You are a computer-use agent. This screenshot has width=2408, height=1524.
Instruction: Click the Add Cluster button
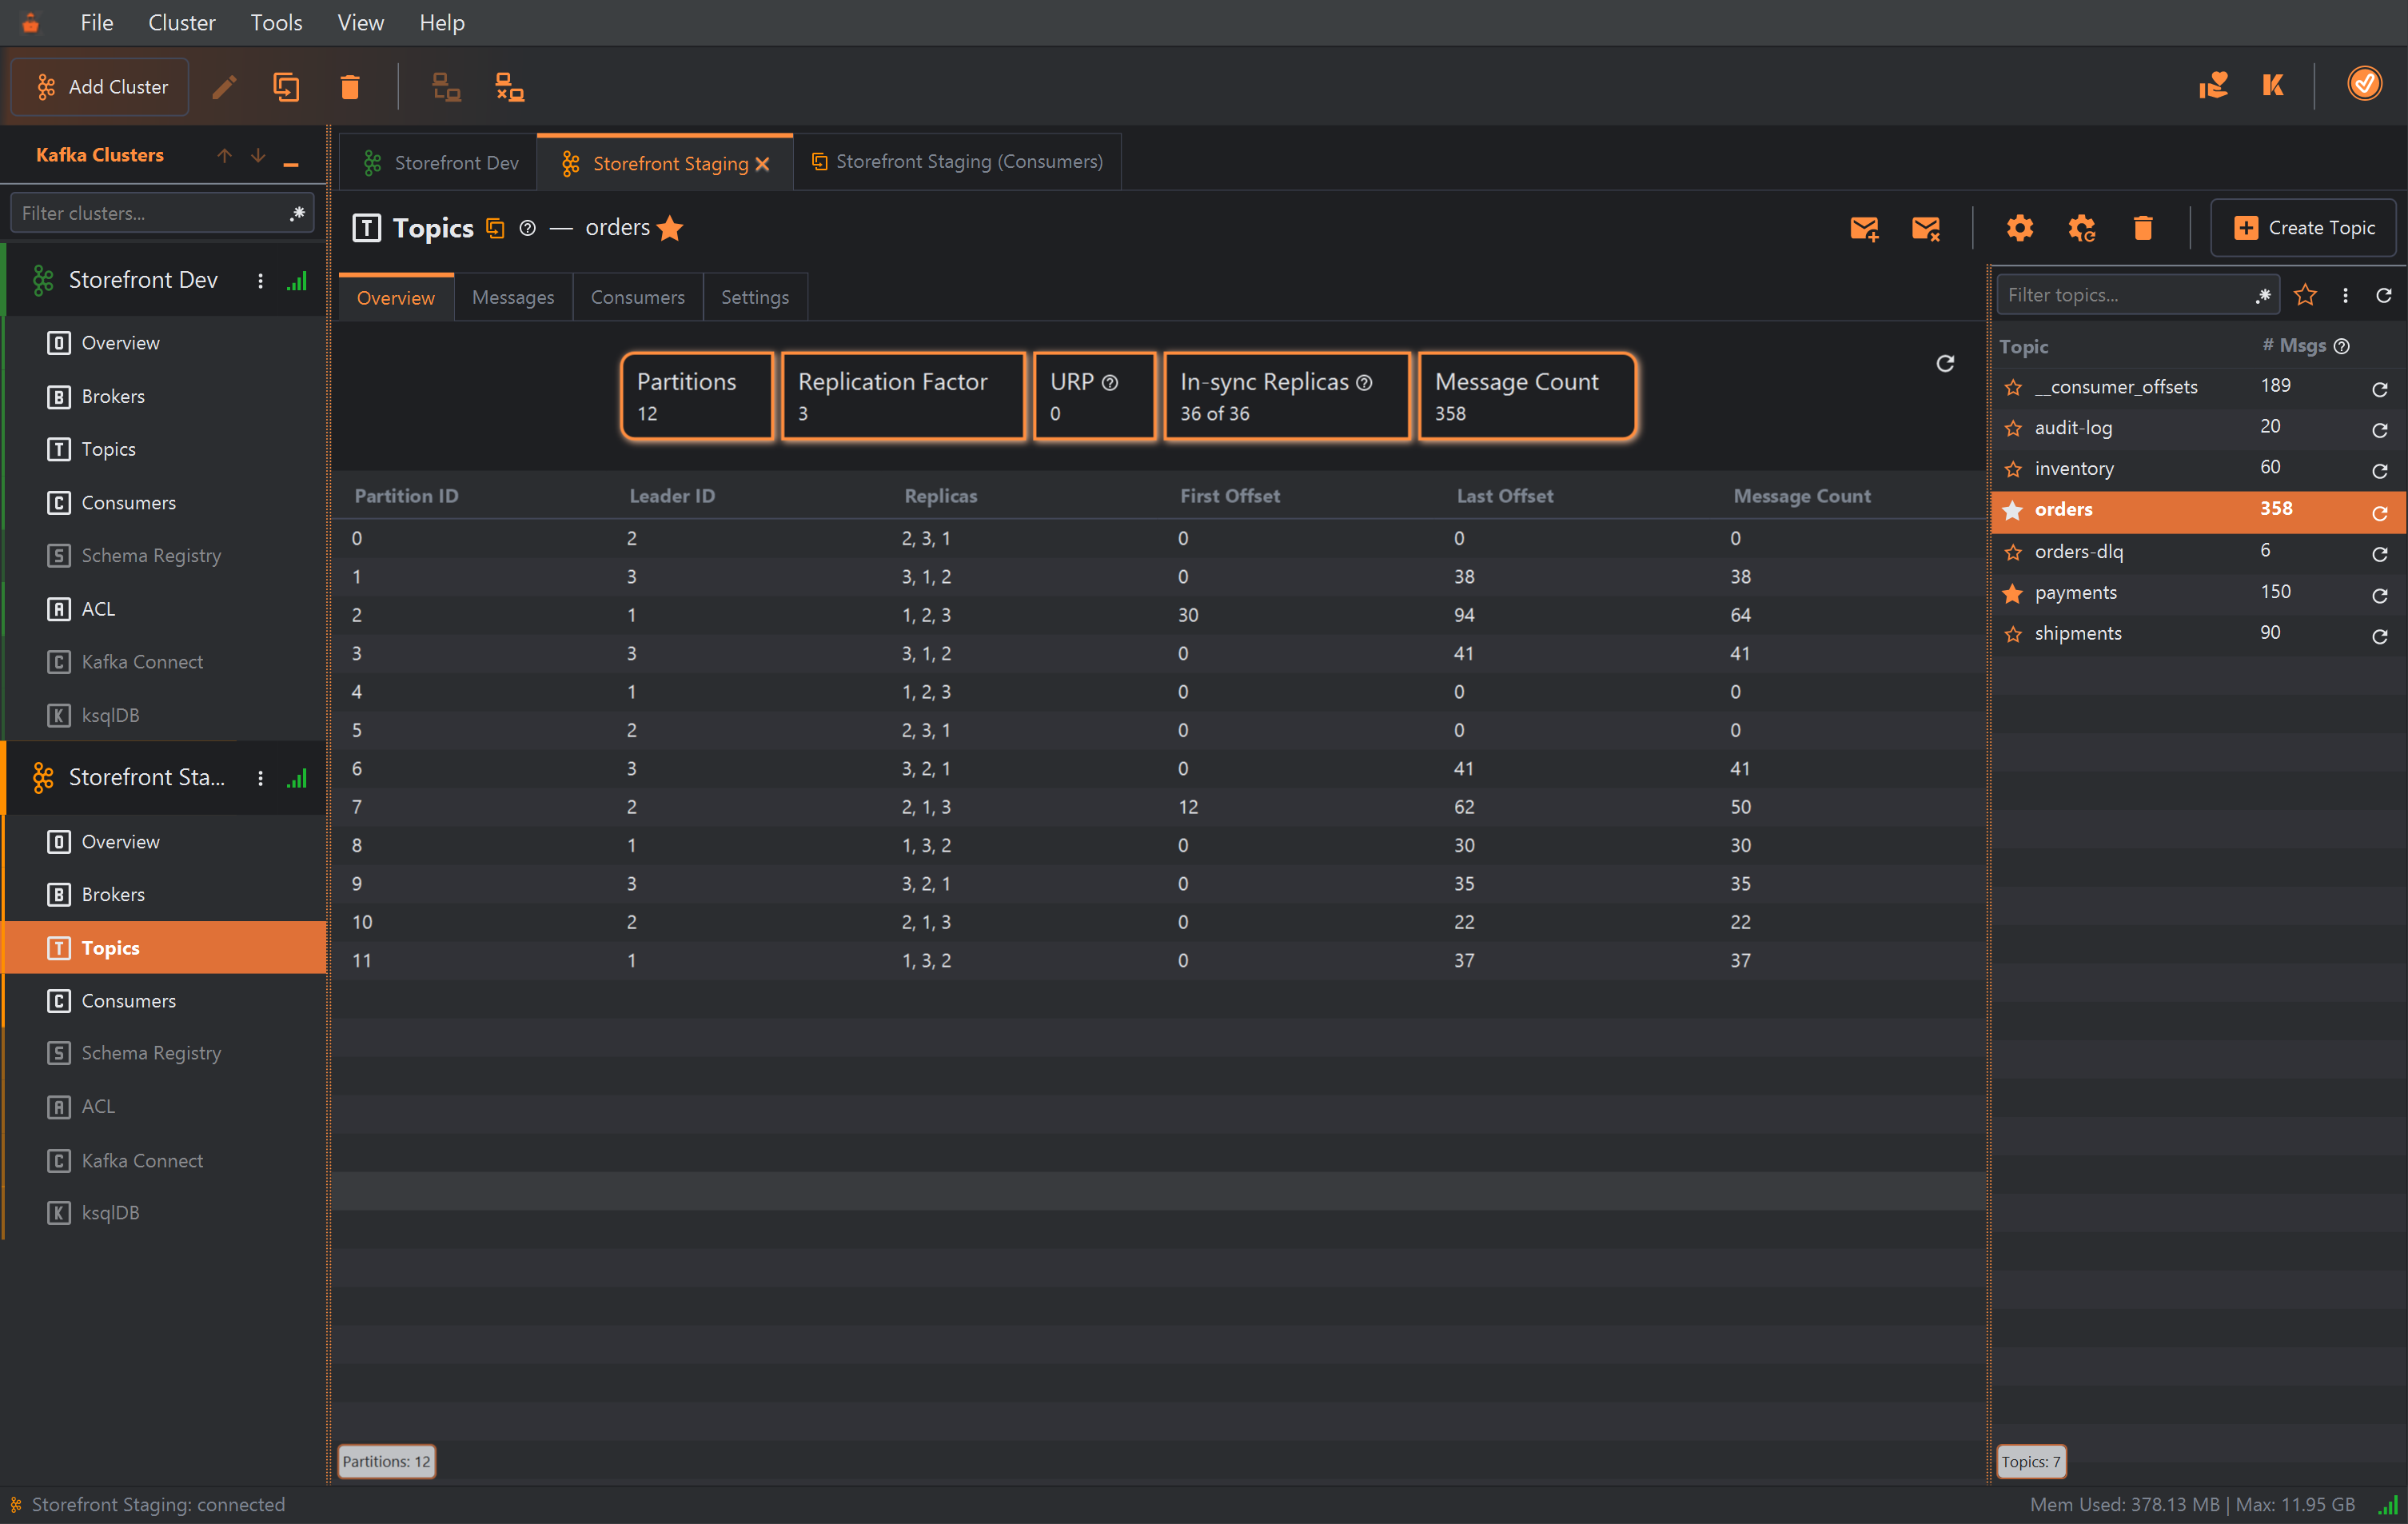click(x=100, y=87)
